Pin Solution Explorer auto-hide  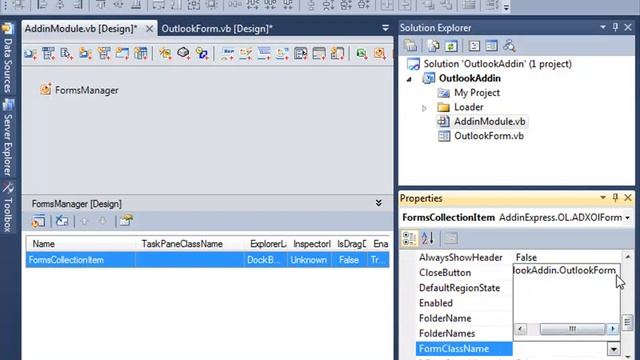(615, 27)
